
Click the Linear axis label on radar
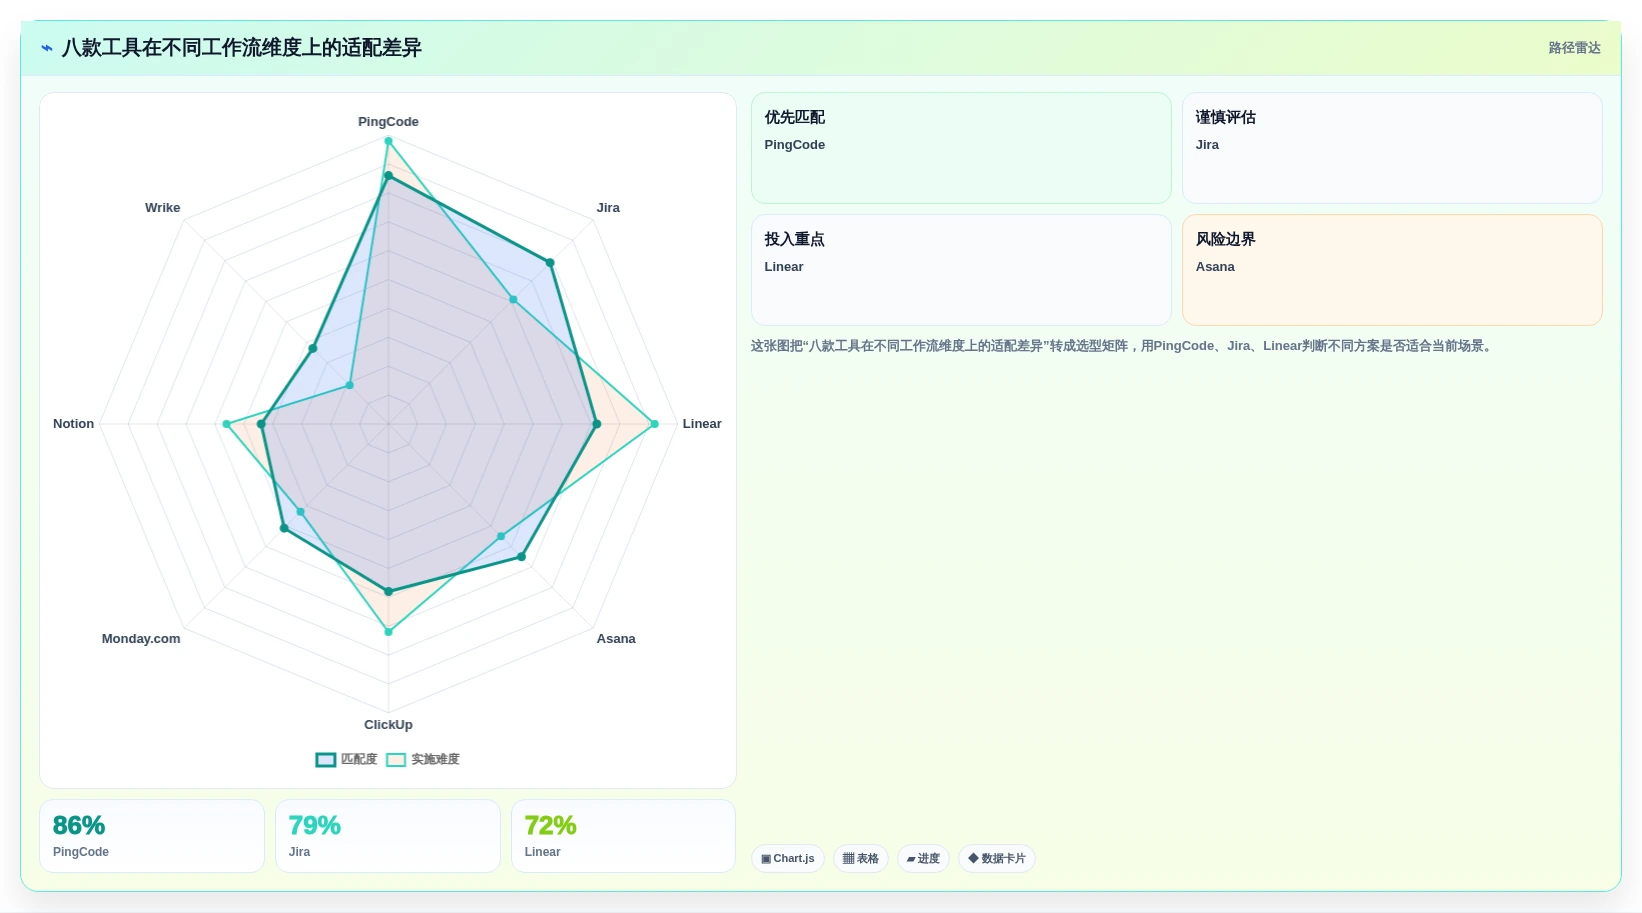click(x=702, y=424)
